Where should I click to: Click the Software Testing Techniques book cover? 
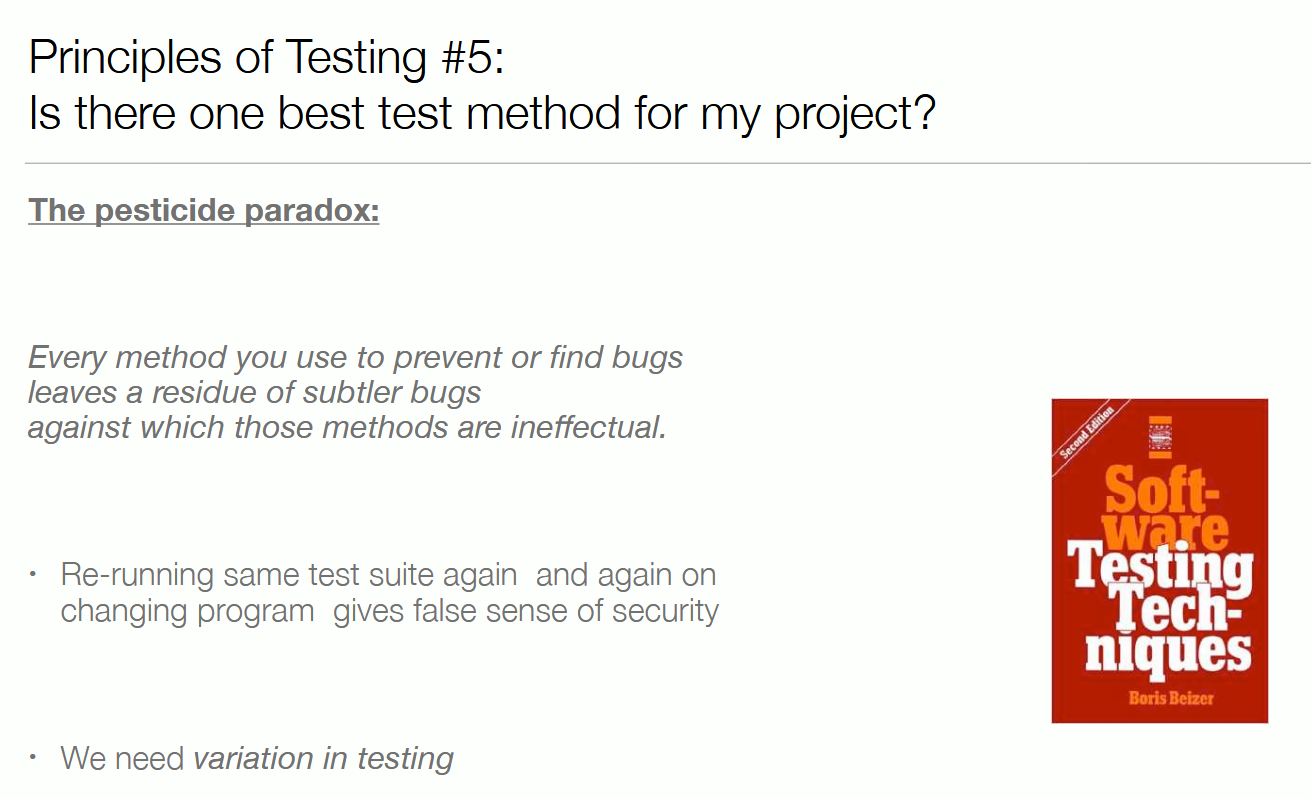[1159, 560]
